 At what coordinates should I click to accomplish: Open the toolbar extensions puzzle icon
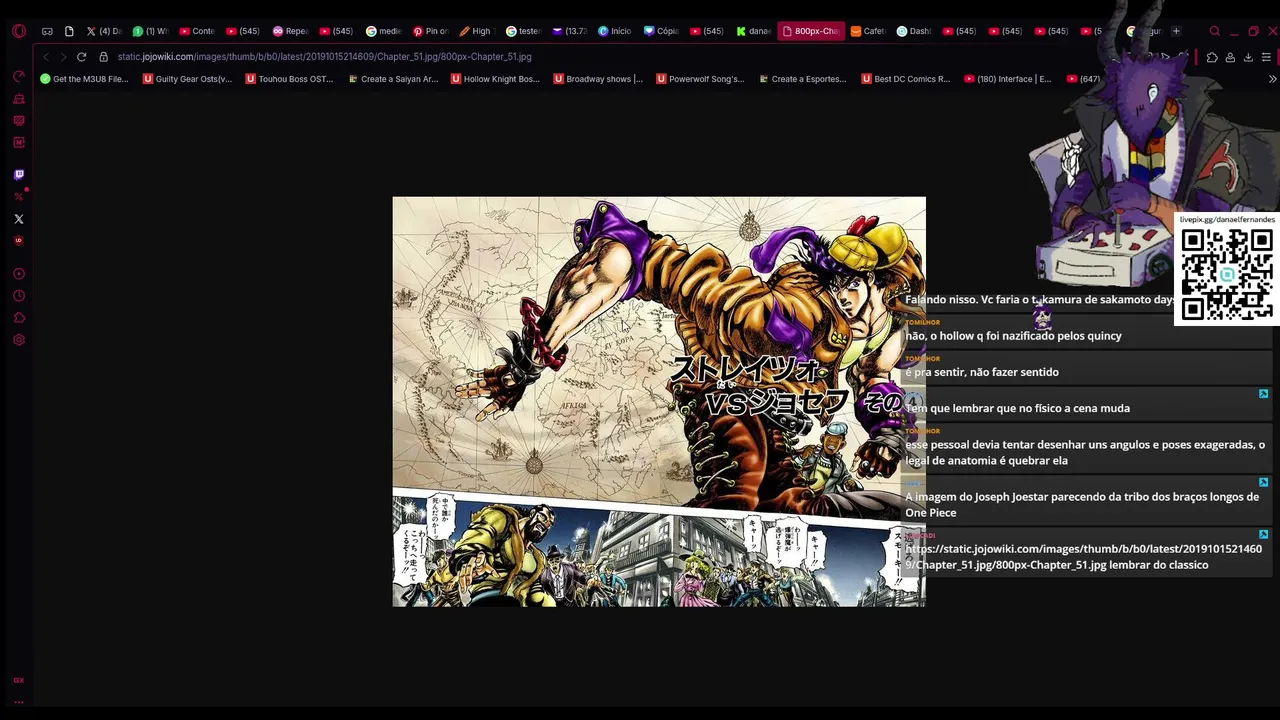[x=1212, y=57]
